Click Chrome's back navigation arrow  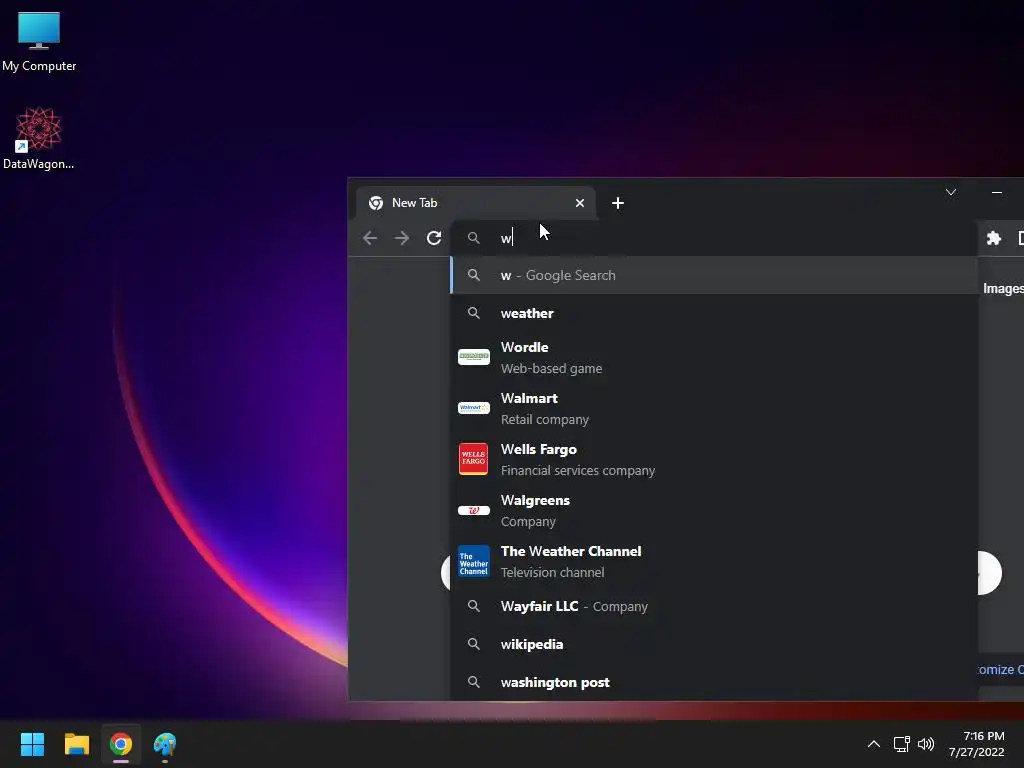coord(370,238)
